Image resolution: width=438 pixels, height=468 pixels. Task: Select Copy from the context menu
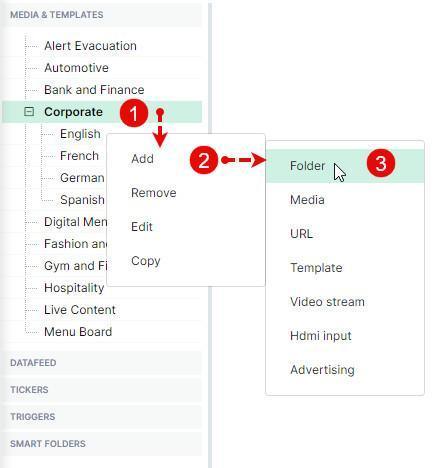click(x=146, y=261)
